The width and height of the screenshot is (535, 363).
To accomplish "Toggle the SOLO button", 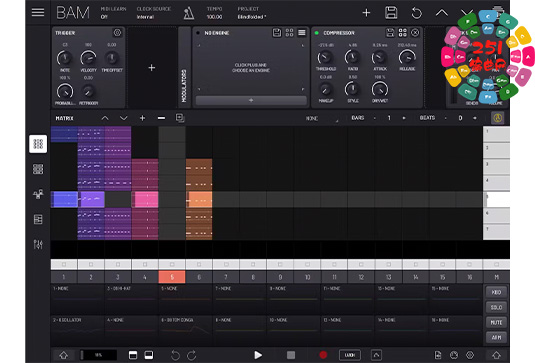I will [x=496, y=307].
